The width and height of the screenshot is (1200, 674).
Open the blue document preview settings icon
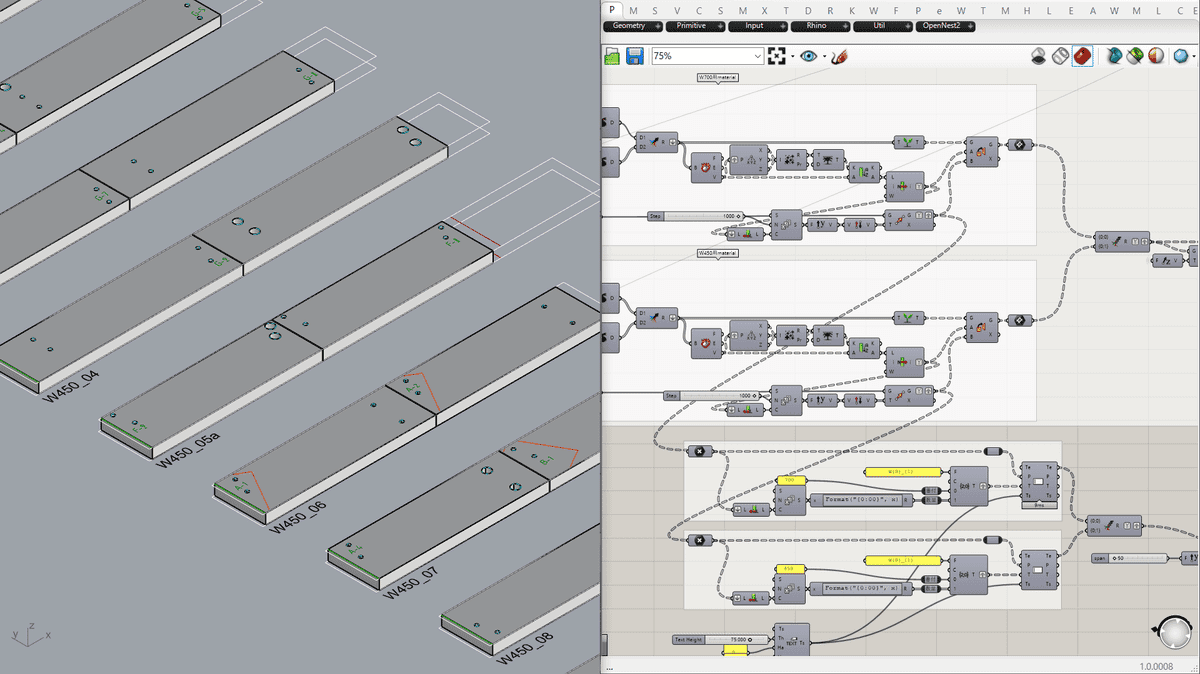click(x=1113, y=57)
